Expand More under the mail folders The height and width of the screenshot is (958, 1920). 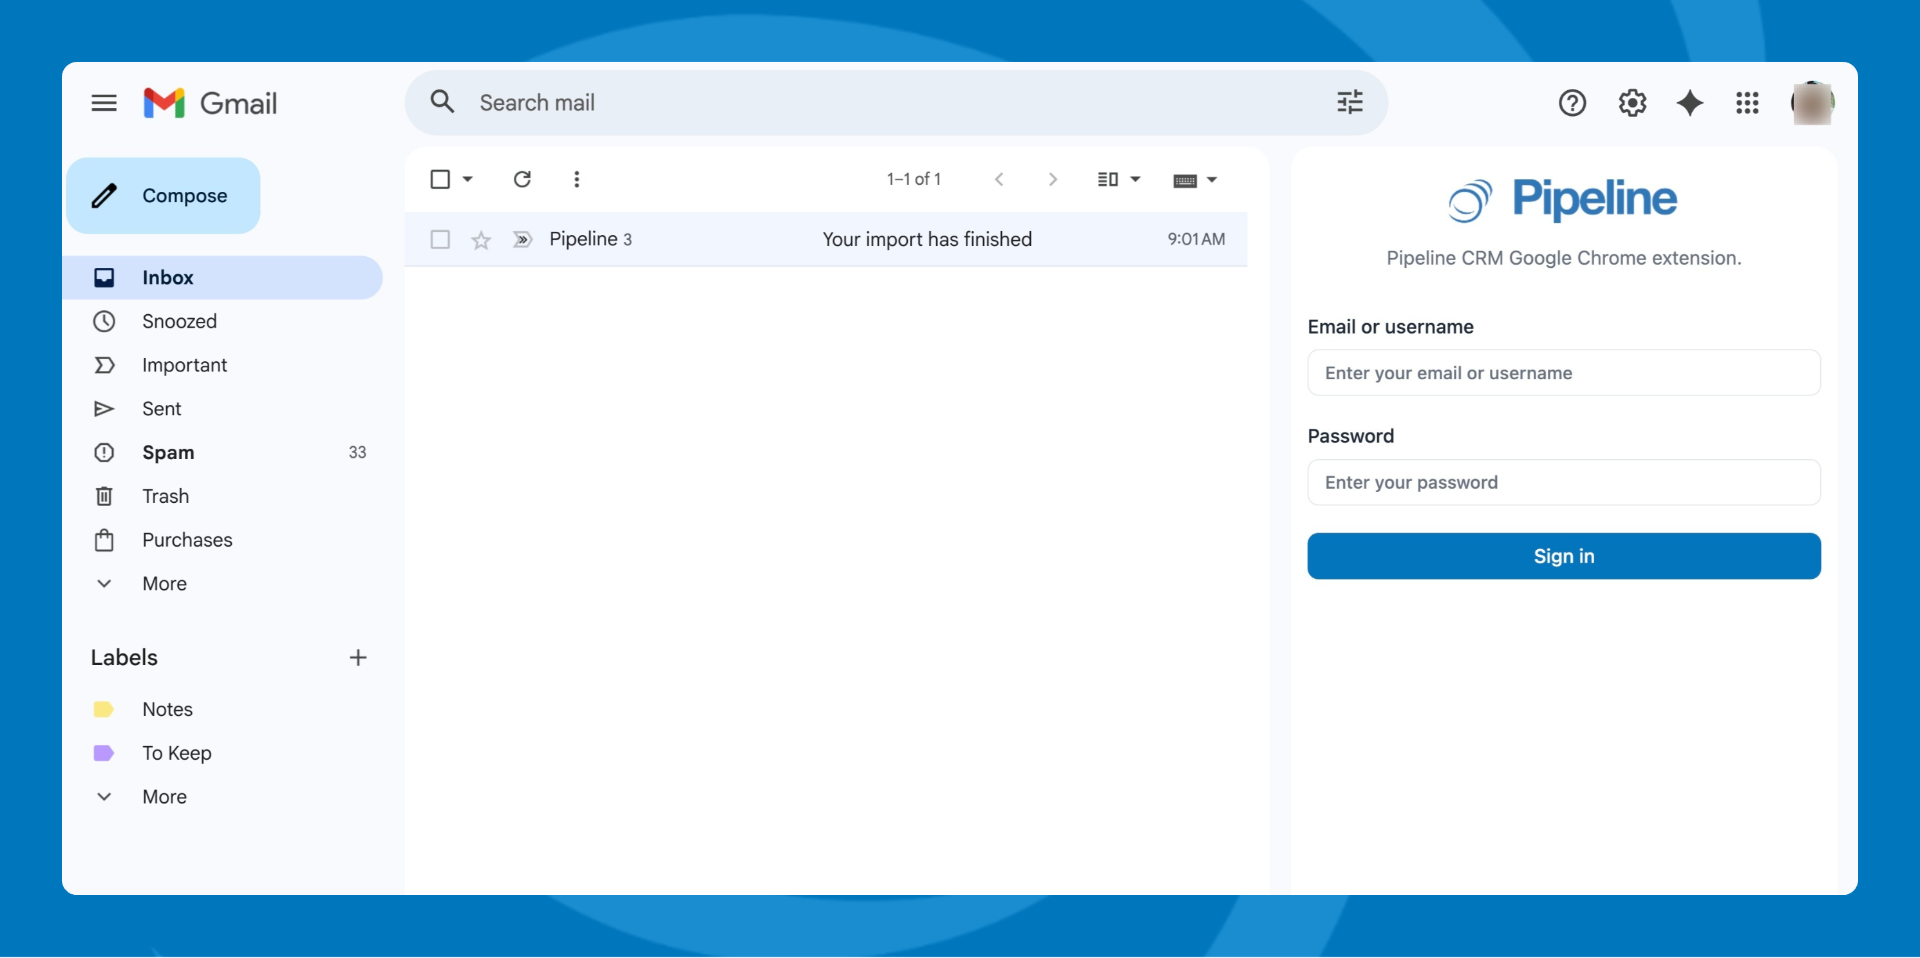[164, 584]
